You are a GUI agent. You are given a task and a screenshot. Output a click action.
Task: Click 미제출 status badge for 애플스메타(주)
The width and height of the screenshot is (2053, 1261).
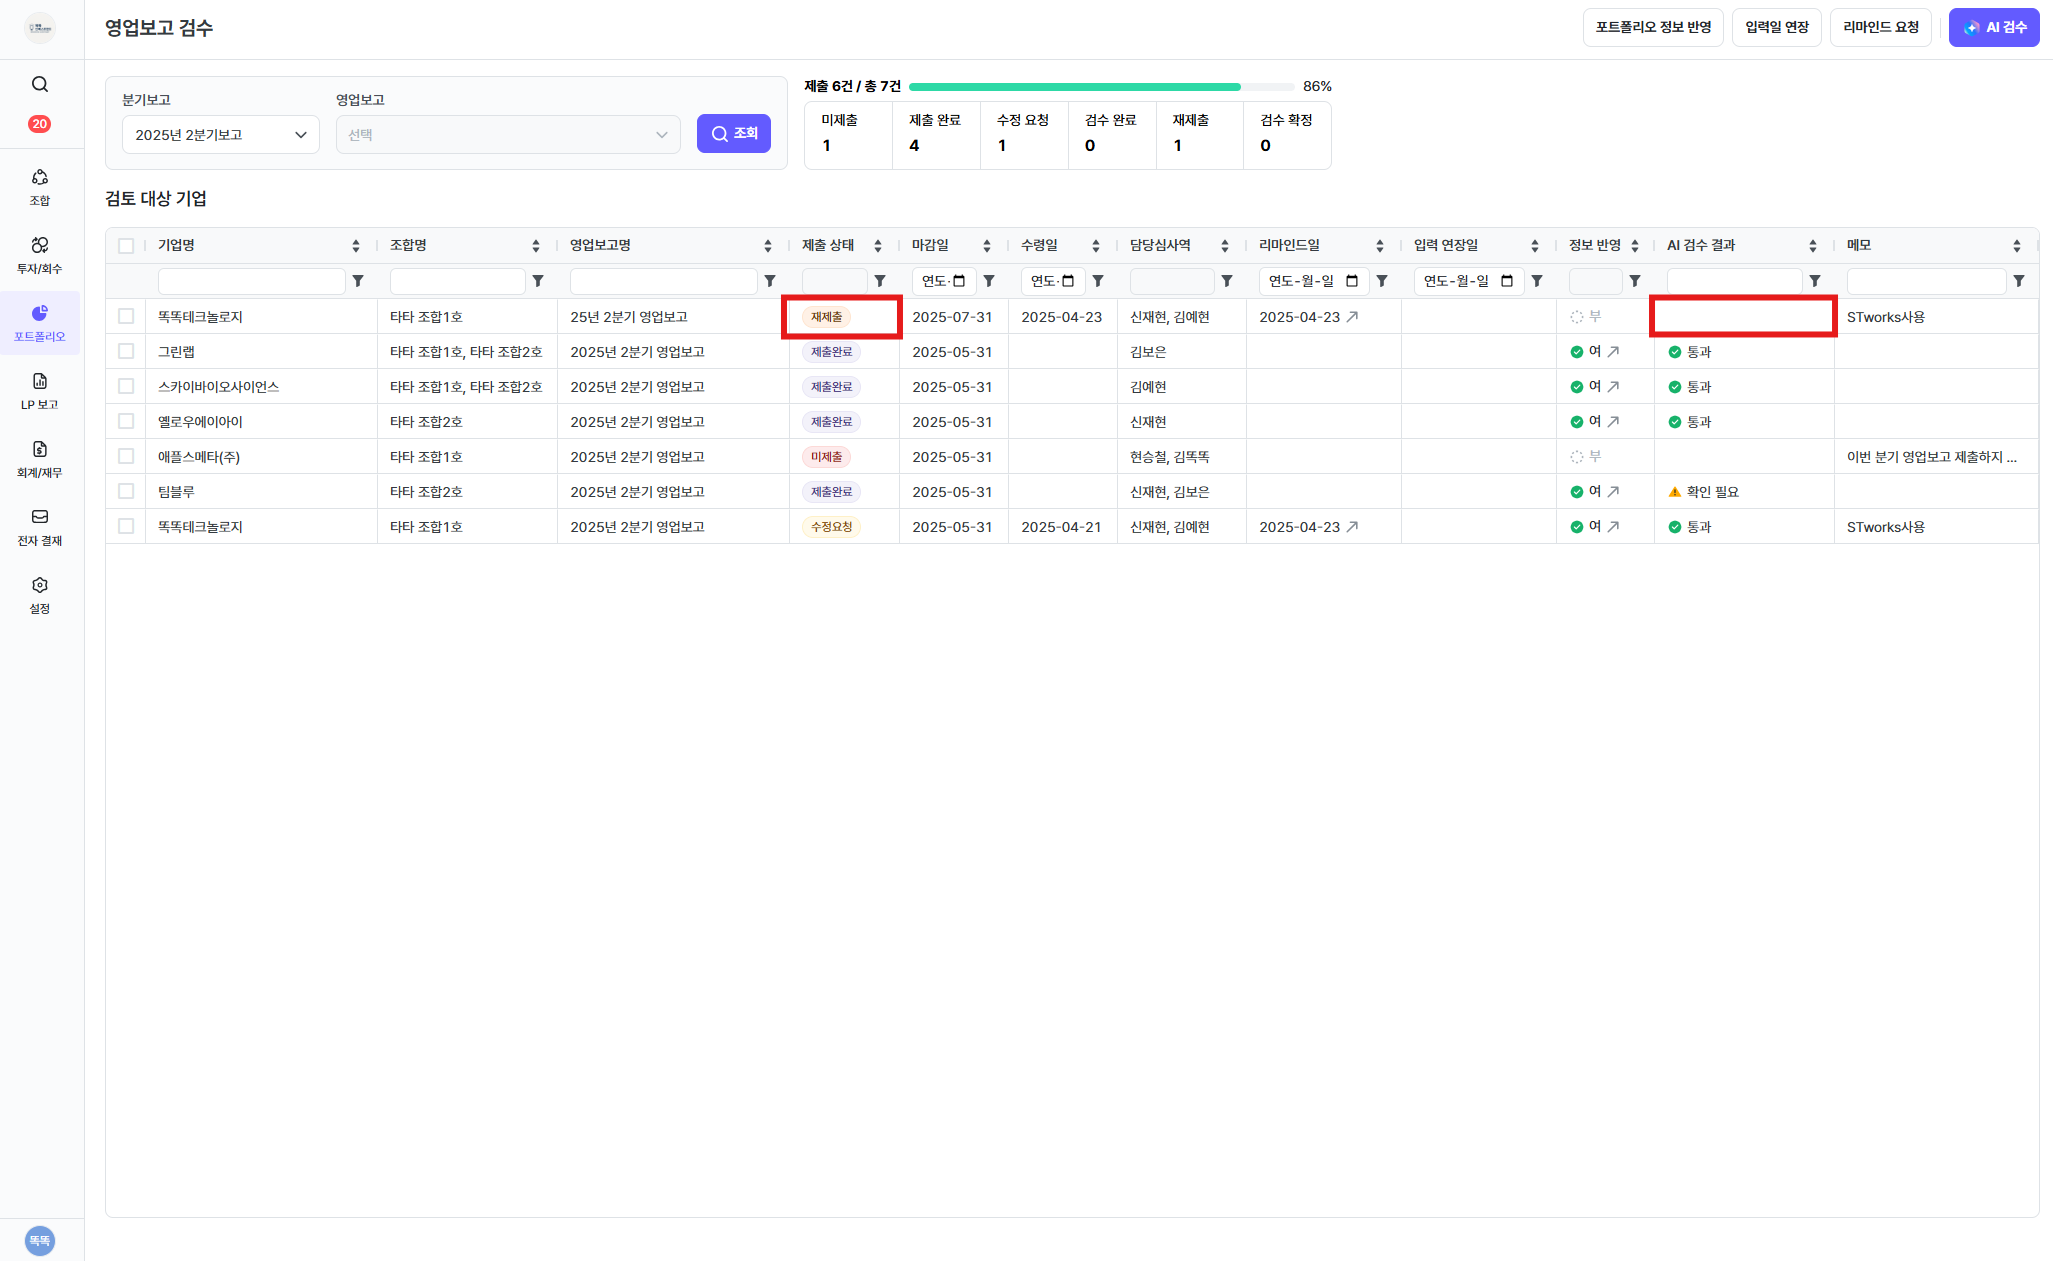pyautogui.click(x=826, y=456)
